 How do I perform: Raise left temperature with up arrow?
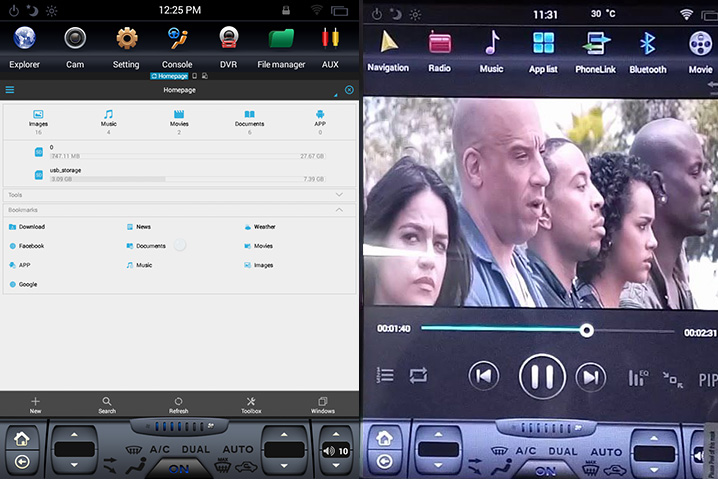point(74,434)
